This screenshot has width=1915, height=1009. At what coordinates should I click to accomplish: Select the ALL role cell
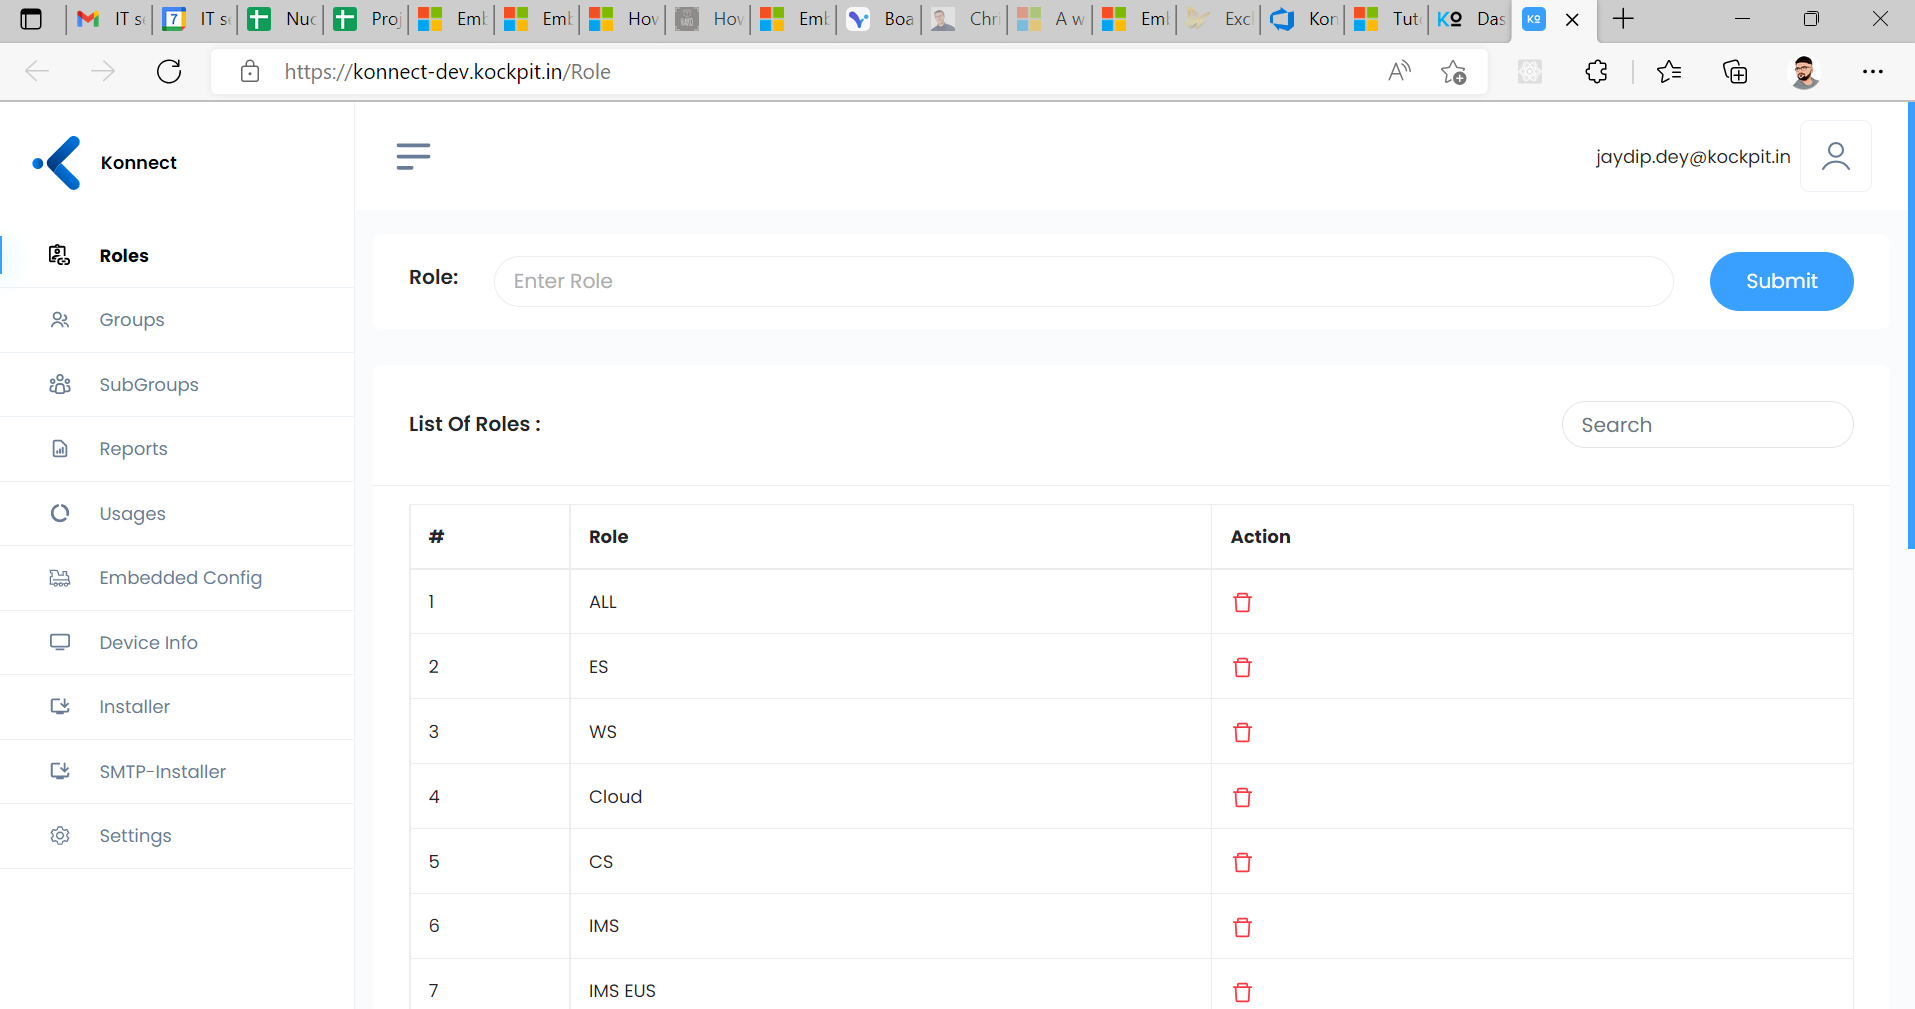pos(890,602)
